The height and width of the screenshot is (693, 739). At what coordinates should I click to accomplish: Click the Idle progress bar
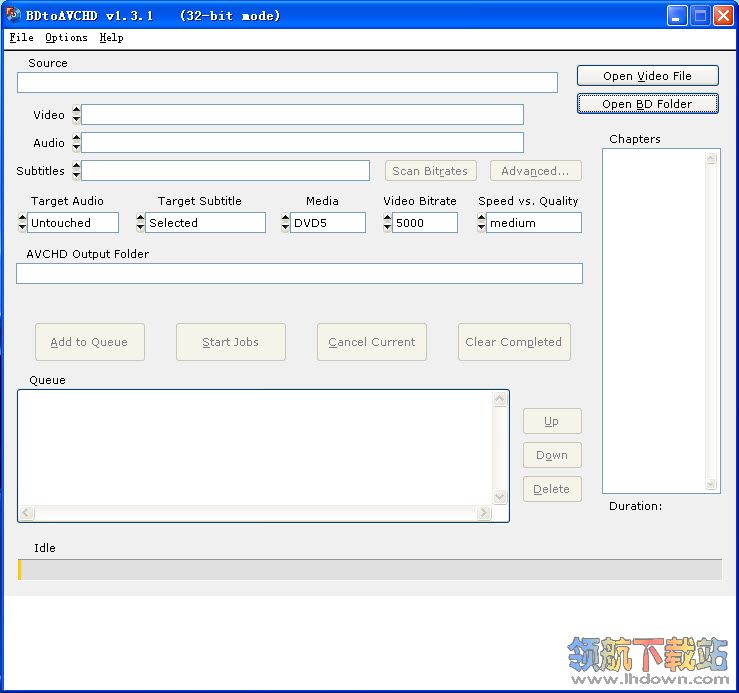(370, 569)
